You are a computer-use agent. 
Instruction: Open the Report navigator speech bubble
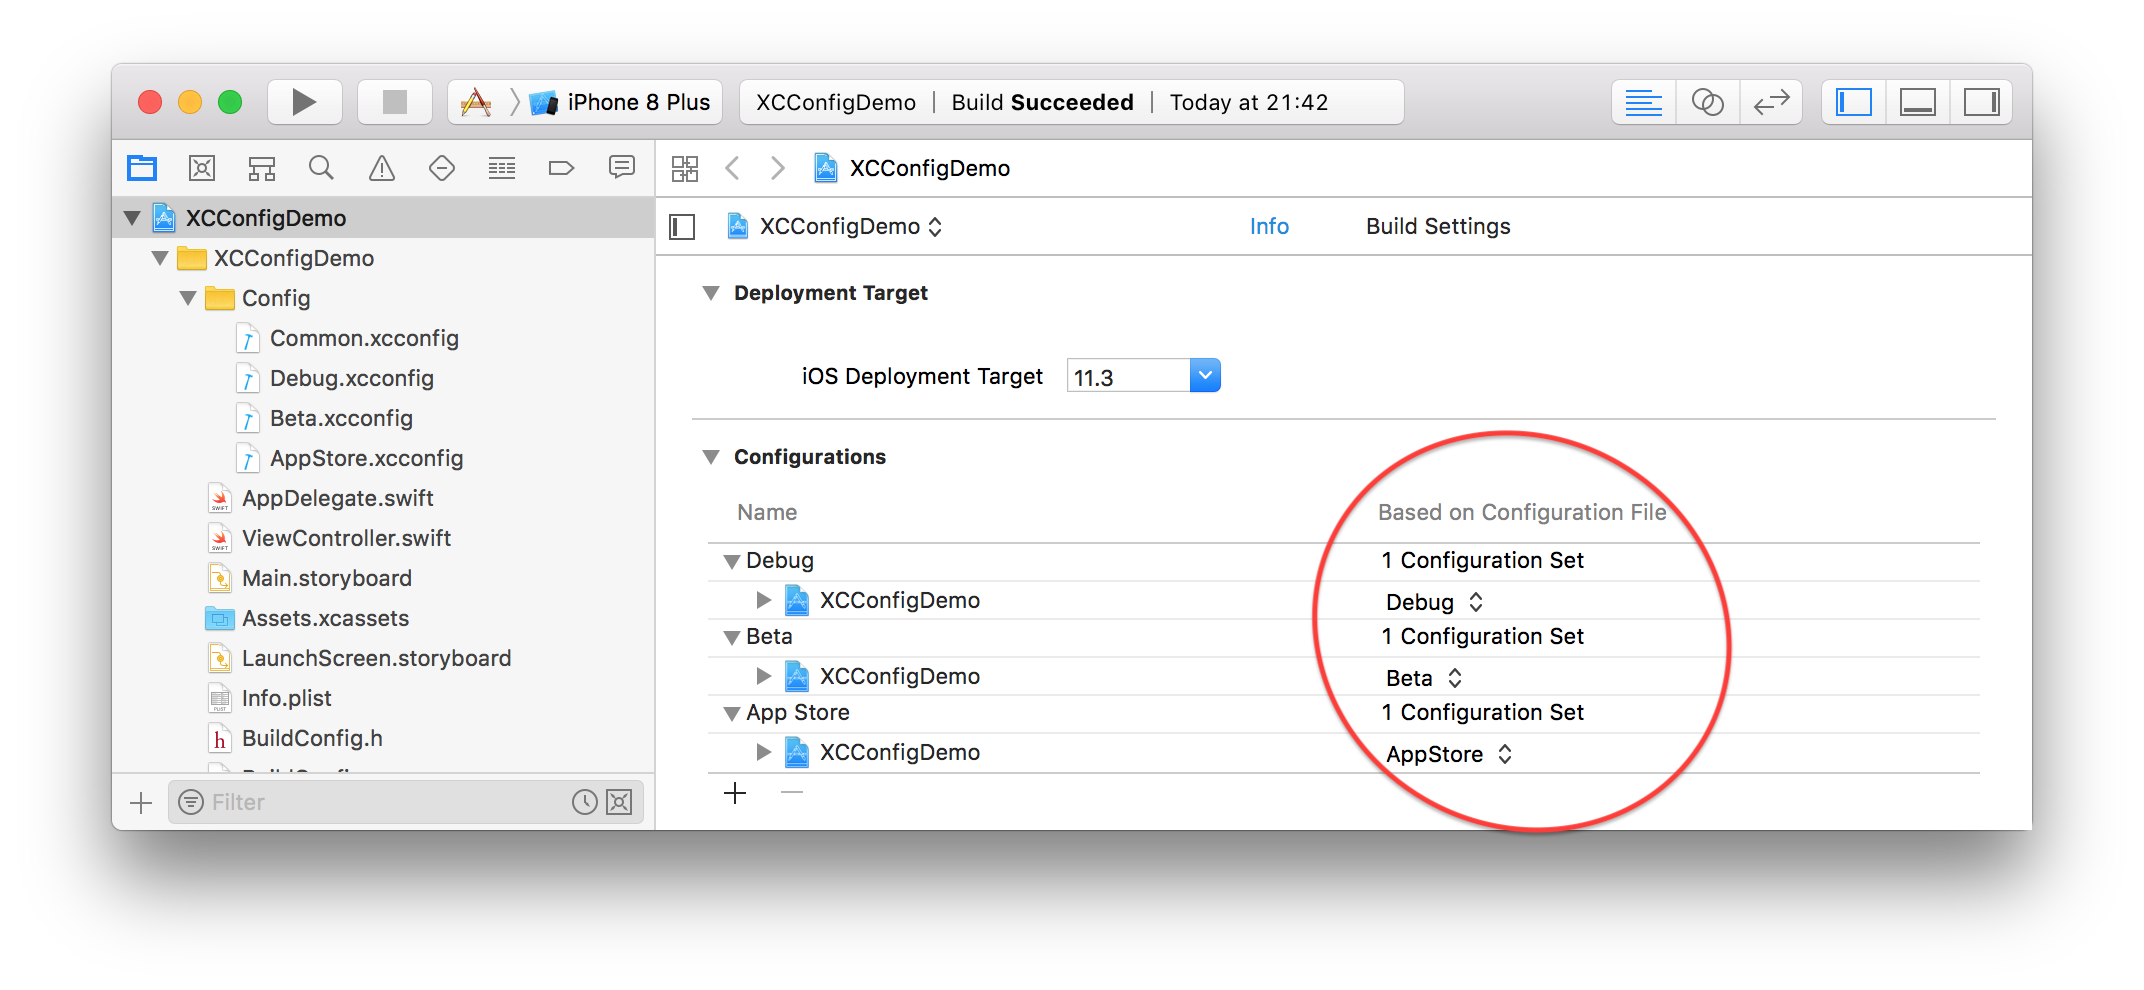coord(622,168)
